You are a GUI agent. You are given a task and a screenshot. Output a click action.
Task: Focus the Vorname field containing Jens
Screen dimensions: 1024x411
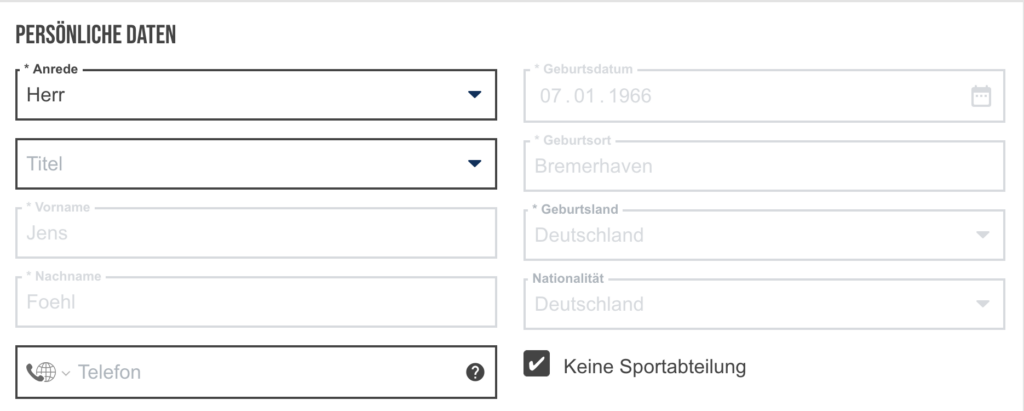(256, 233)
